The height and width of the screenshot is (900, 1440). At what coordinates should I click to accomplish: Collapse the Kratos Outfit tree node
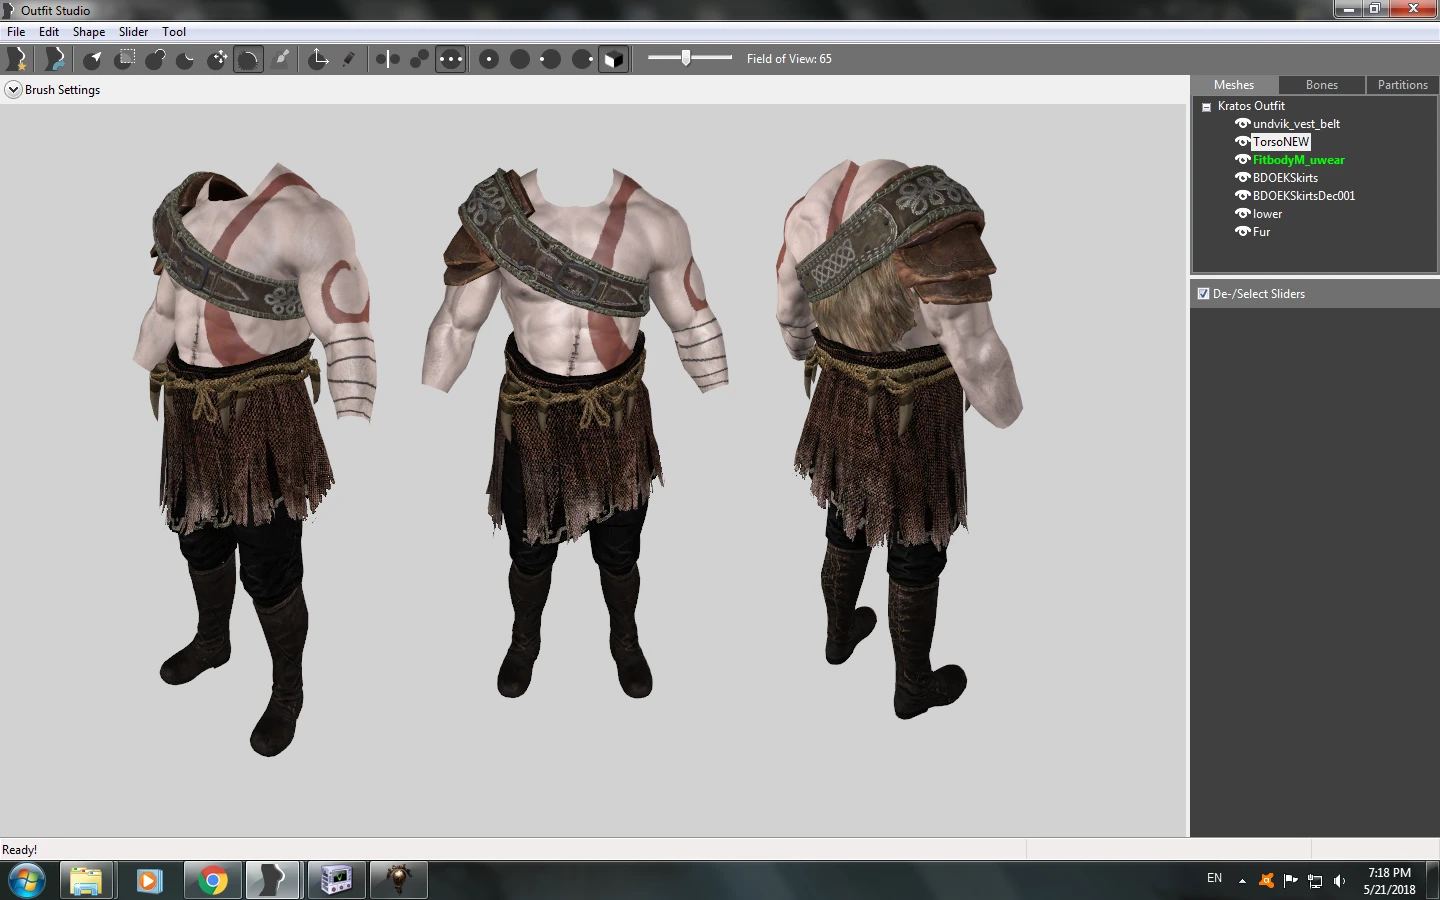[1206, 106]
